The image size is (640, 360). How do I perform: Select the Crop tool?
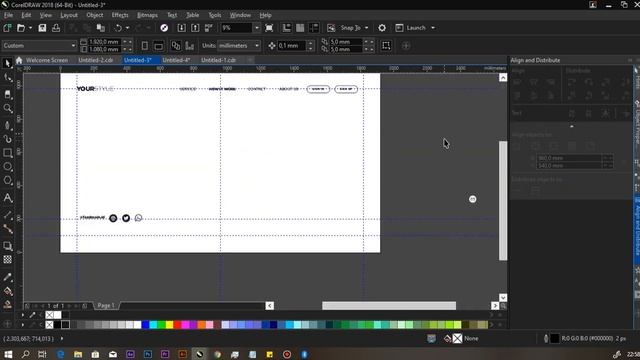7,94
